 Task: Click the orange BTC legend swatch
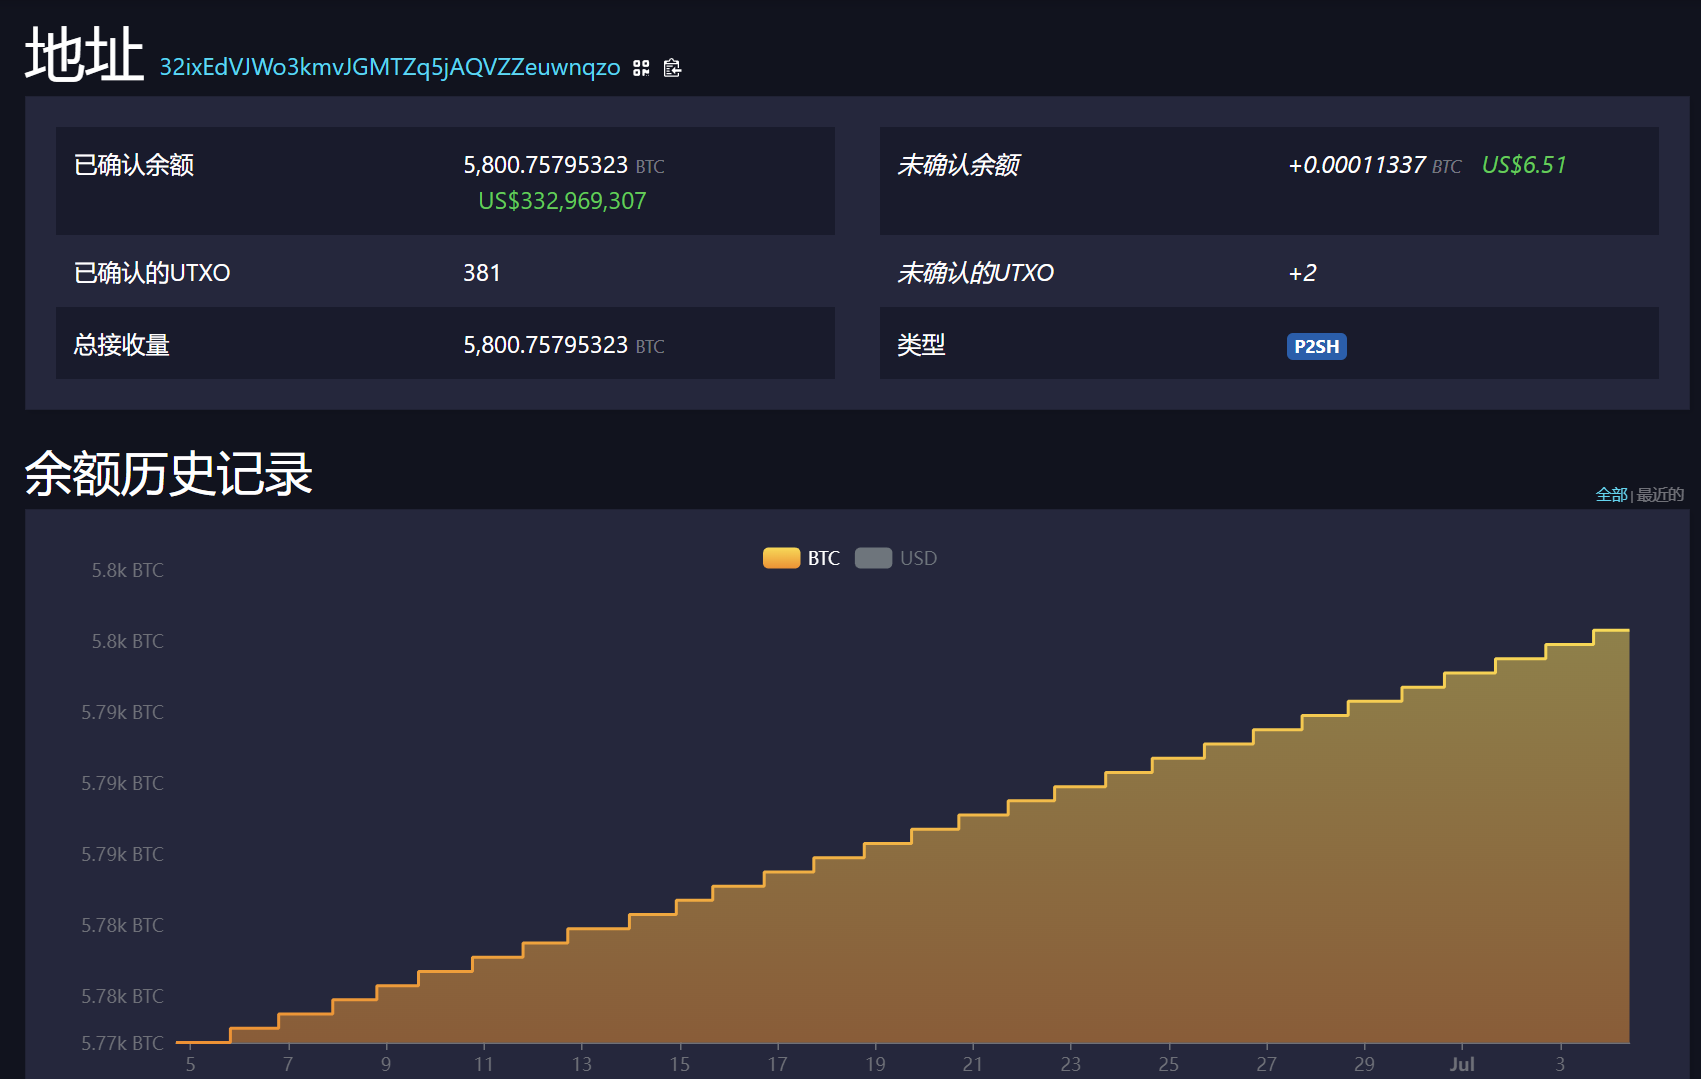coord(781,558)
